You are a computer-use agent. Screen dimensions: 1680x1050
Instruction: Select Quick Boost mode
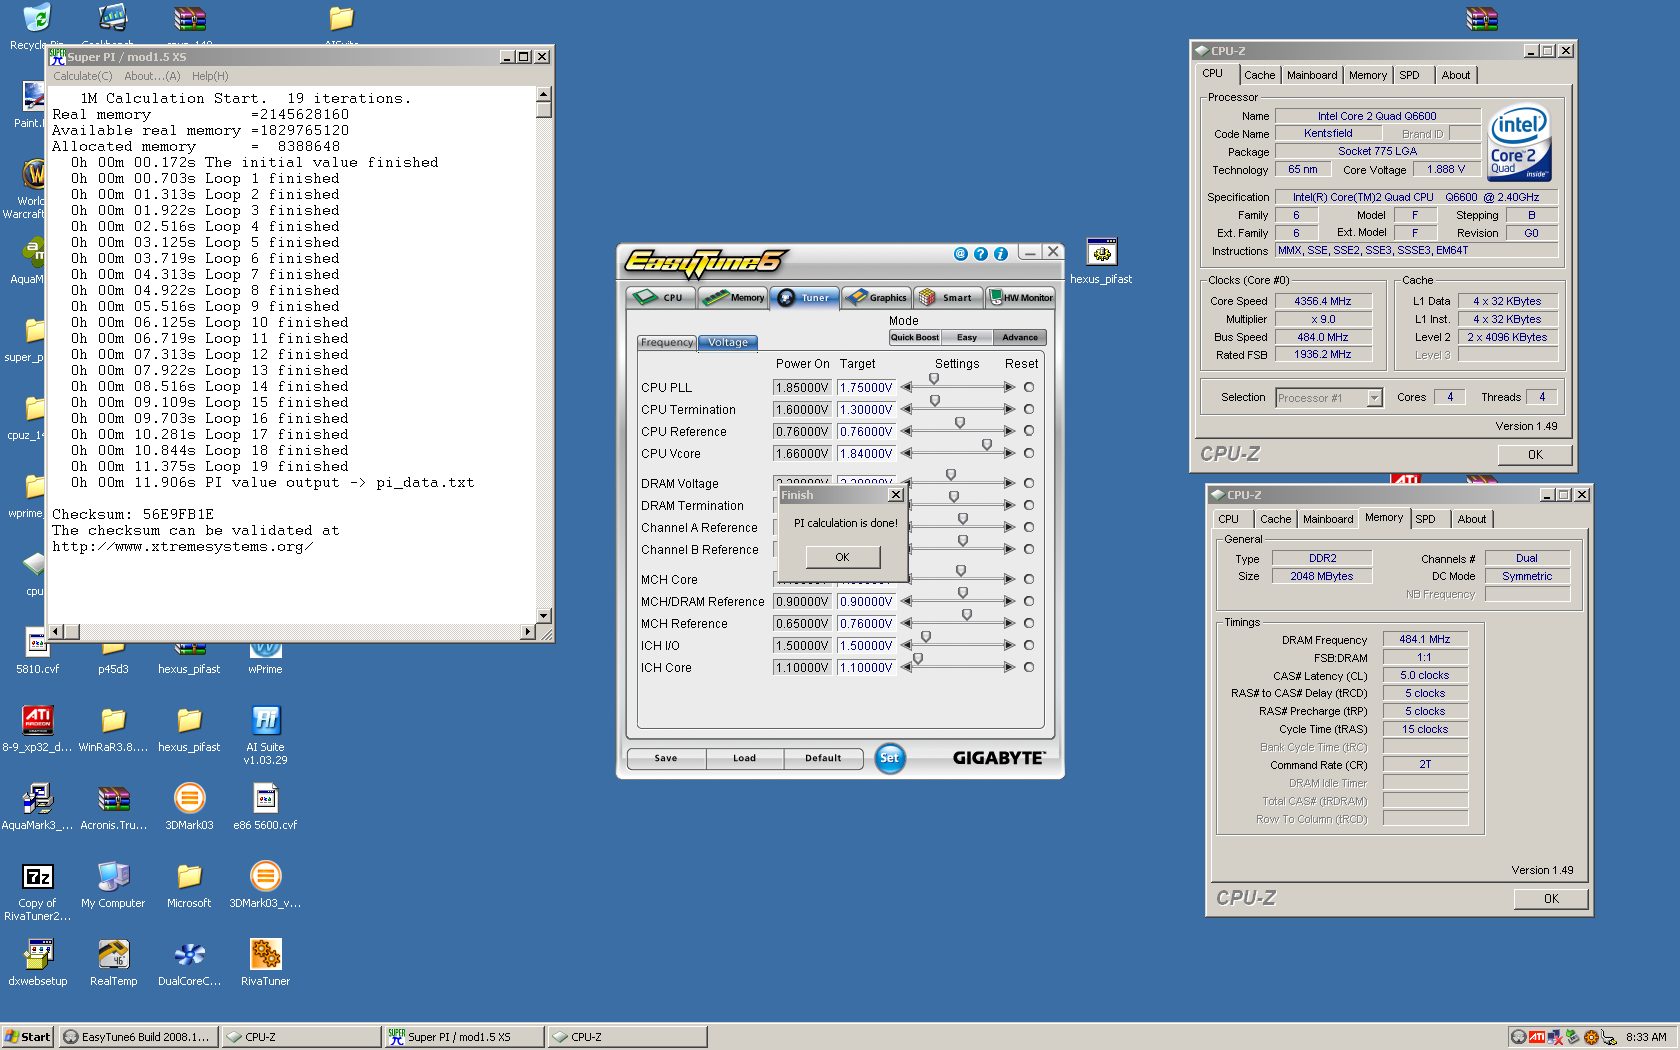(x=914, y=337)
